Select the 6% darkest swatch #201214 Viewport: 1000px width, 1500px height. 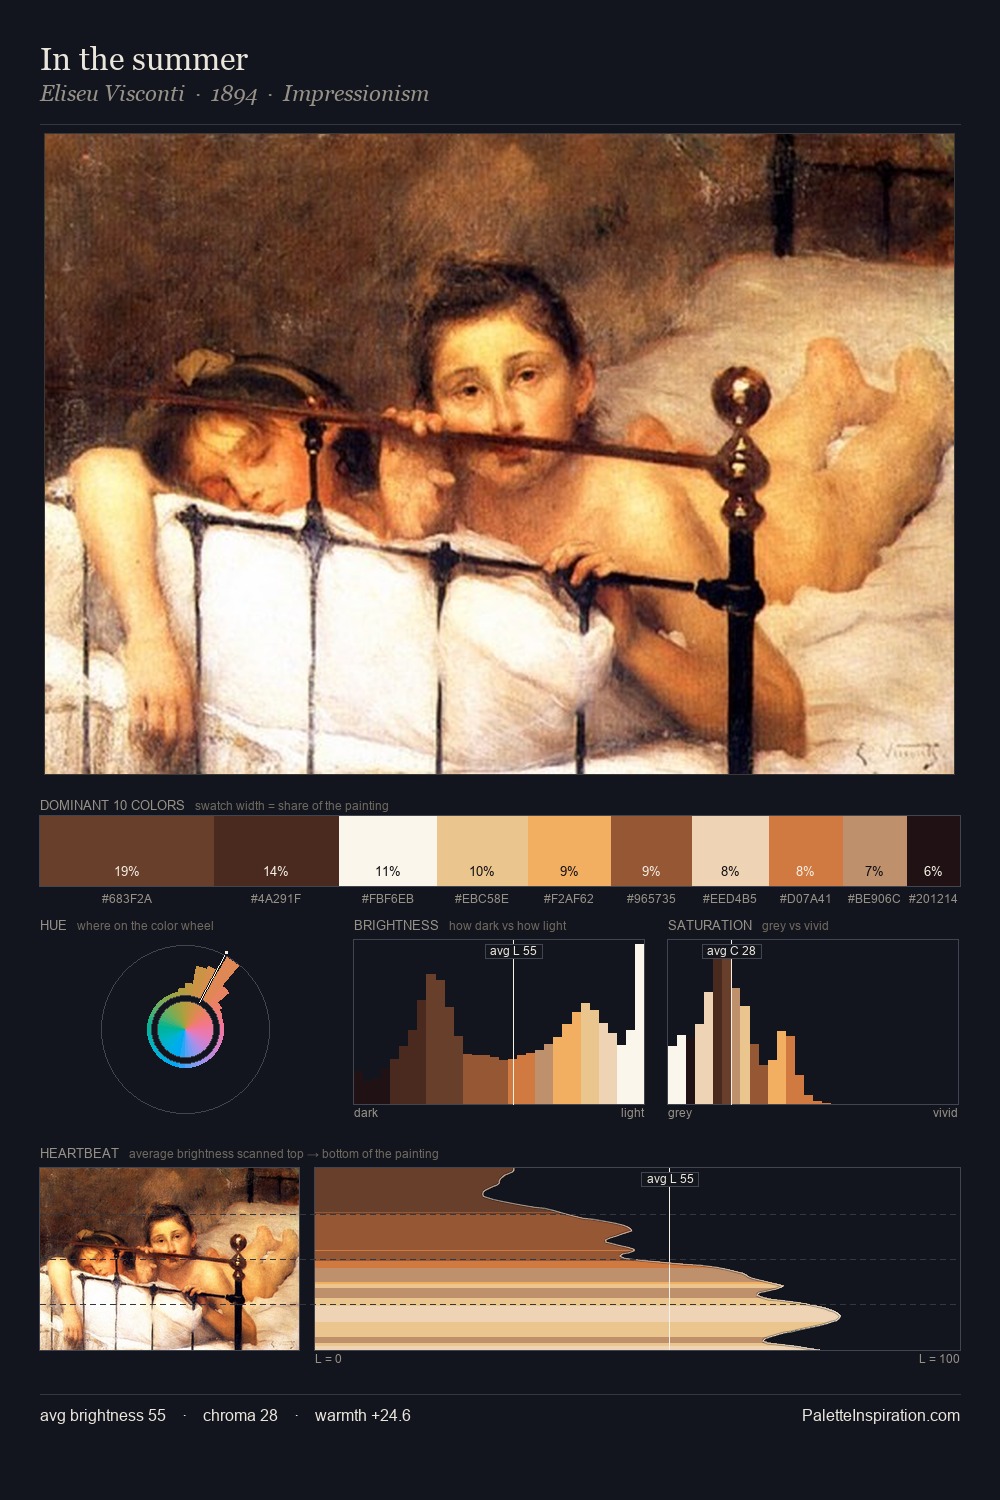pos(933,851)
